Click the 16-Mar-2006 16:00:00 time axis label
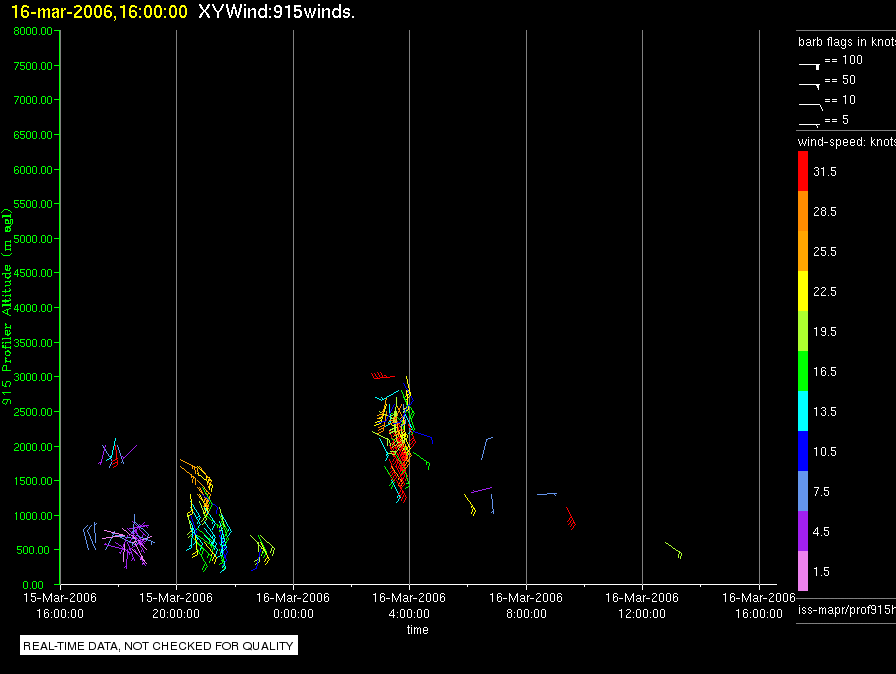 coord(759,605)
